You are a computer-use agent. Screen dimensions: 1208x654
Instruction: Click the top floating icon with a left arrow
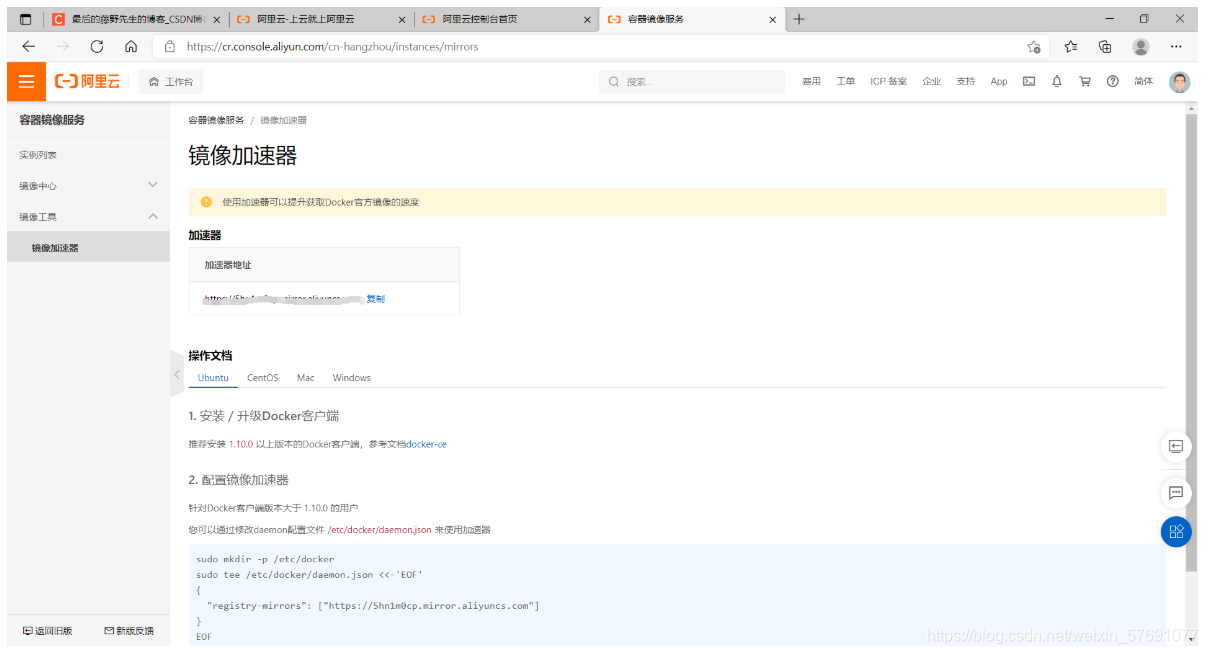point(1176,446)
